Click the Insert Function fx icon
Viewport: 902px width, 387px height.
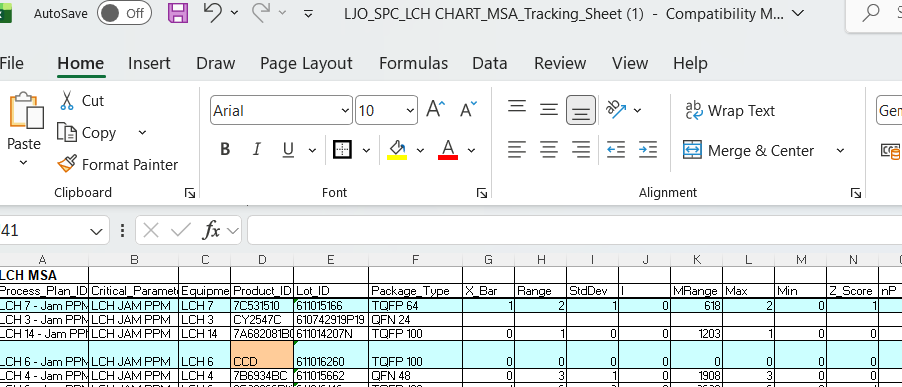tap(212, 231)
